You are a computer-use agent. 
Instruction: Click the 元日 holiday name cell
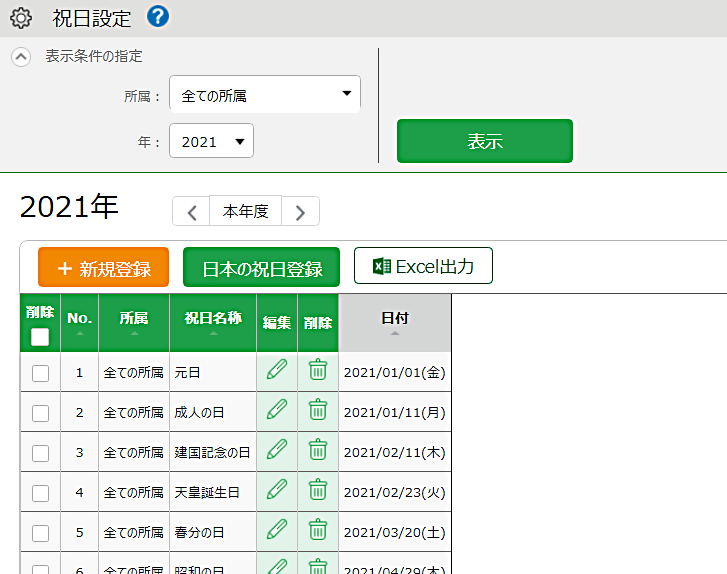(x=213, y=372)
